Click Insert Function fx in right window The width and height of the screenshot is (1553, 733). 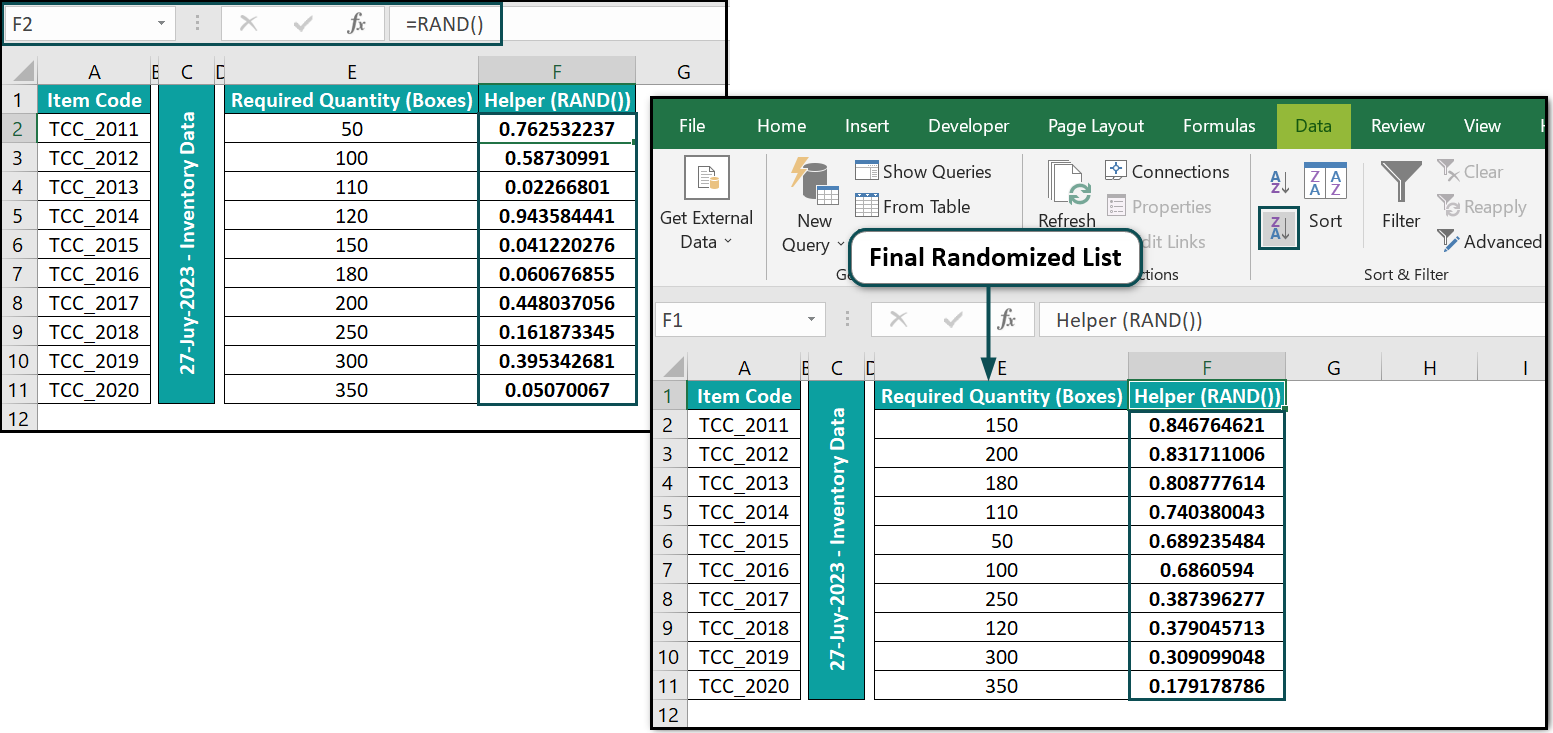click(x=1007, y=319)
